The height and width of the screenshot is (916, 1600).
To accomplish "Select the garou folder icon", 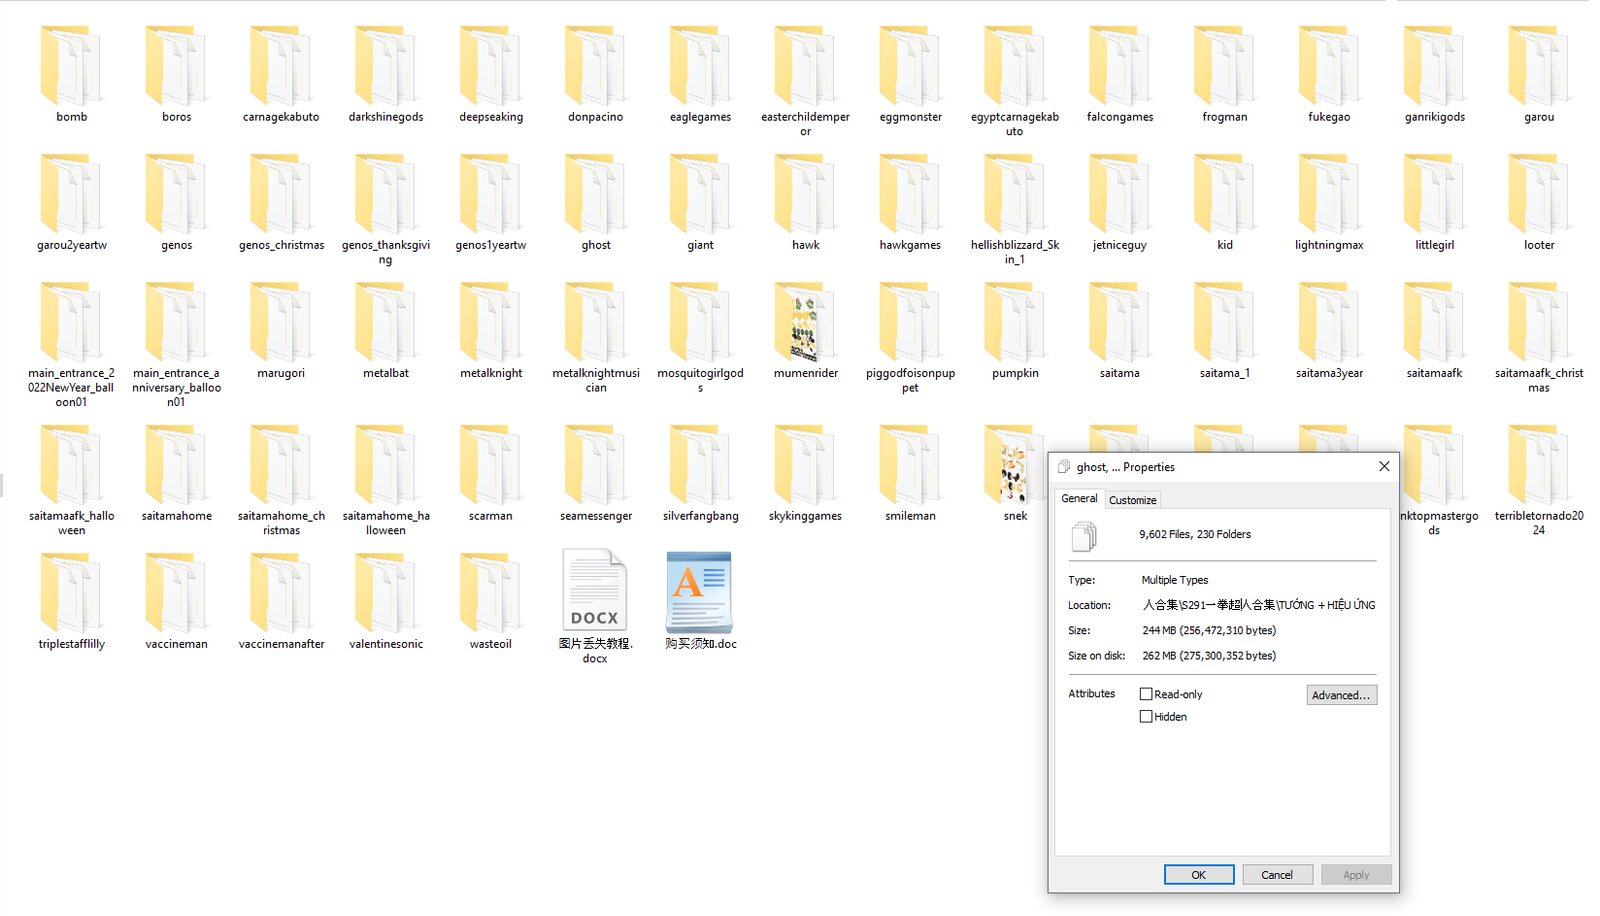I will [1538, 68].
